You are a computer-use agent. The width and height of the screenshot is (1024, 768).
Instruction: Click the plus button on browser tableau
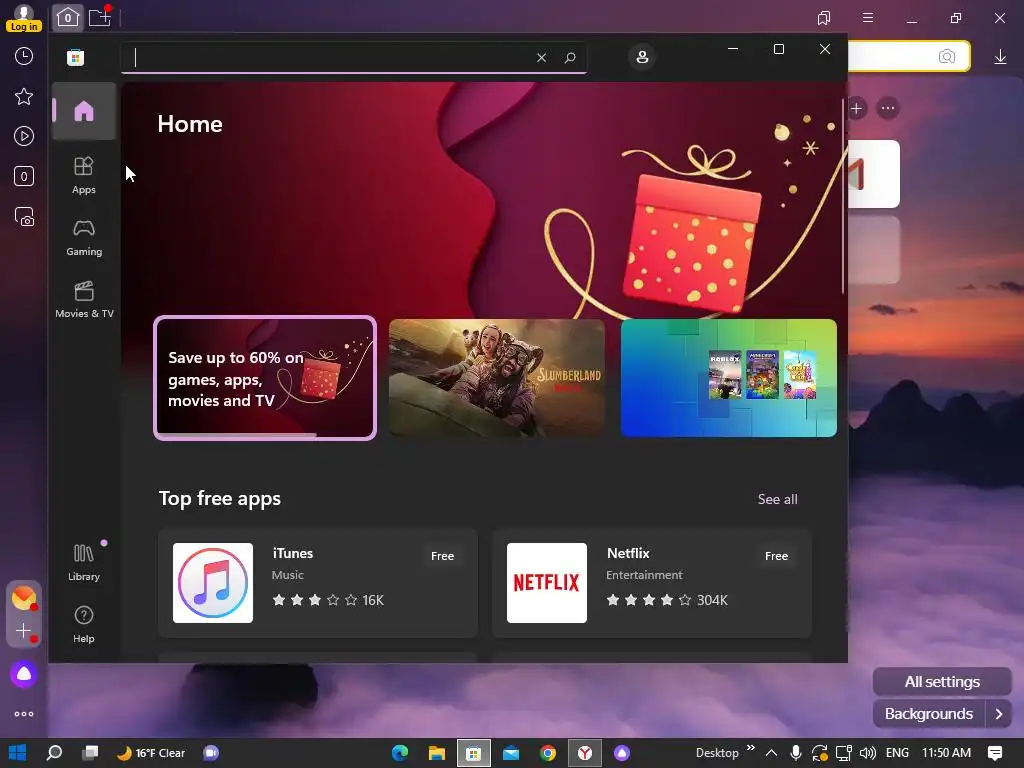pos(857,108)
